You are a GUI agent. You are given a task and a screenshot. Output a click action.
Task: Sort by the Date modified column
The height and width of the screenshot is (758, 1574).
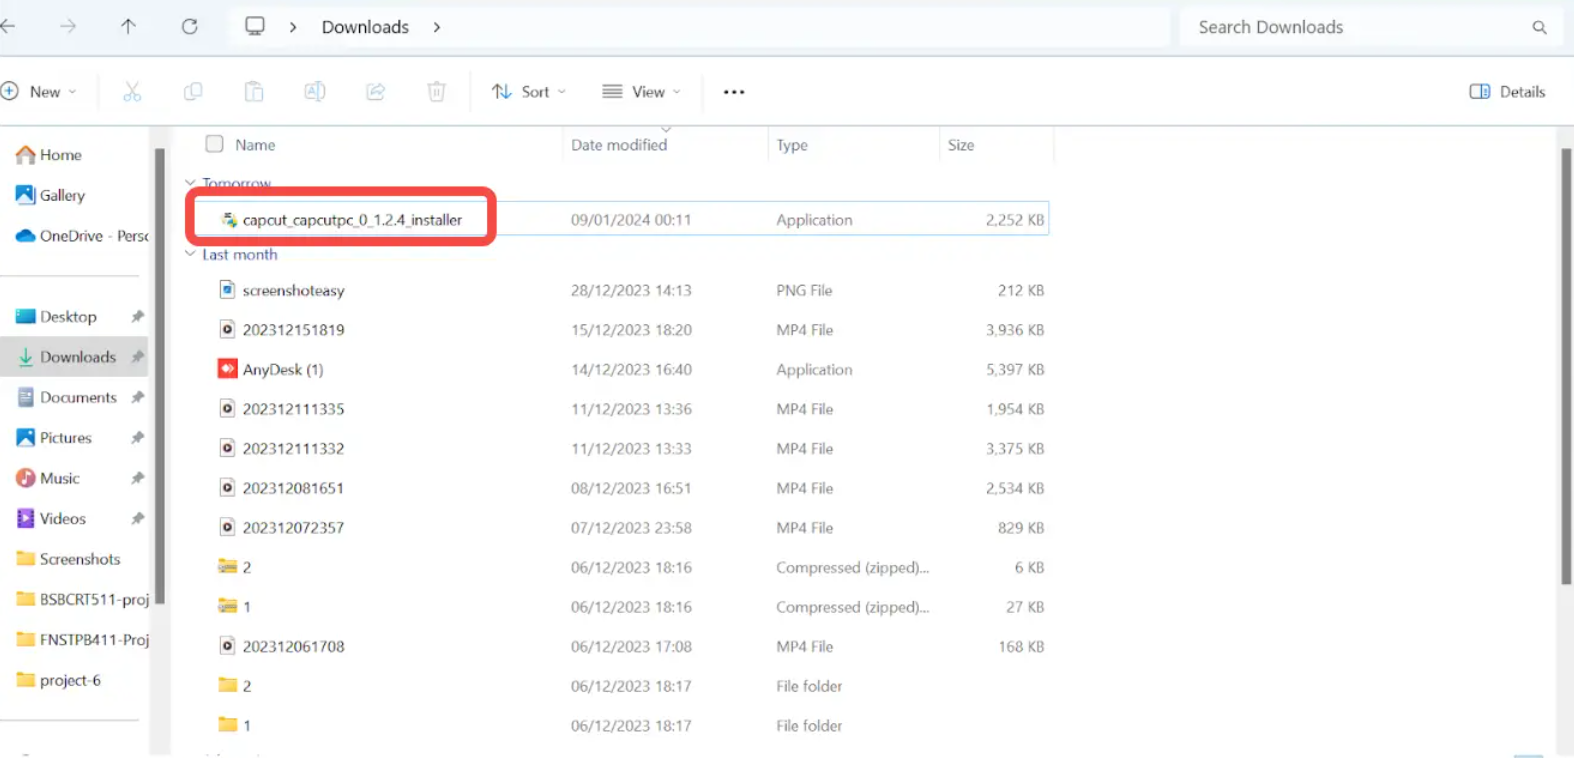pos(619,145)
